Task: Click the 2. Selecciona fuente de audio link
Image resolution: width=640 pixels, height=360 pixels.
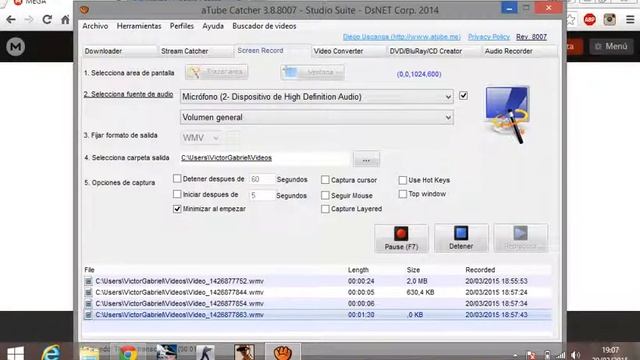Action: pos(128,94)
